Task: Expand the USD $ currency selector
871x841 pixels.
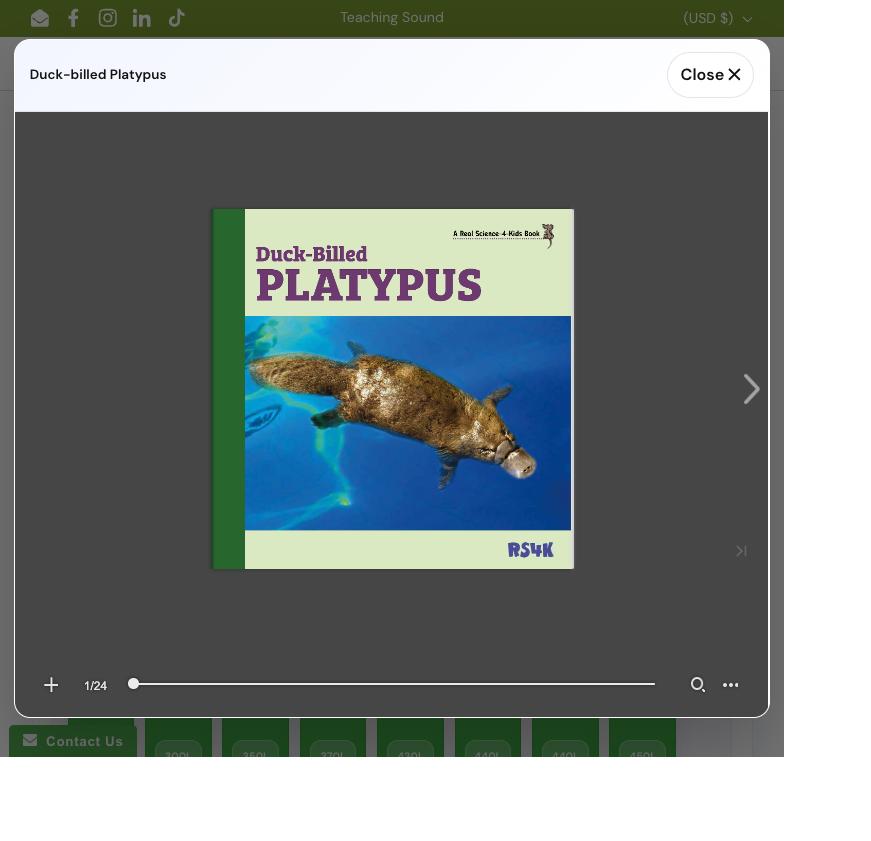Action: click(x=717, y=18)
